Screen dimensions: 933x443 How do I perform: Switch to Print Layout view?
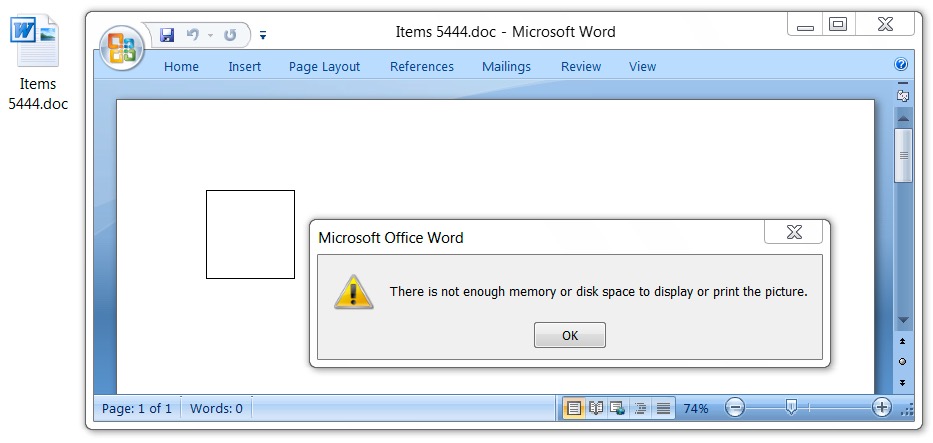pos(574,409)
